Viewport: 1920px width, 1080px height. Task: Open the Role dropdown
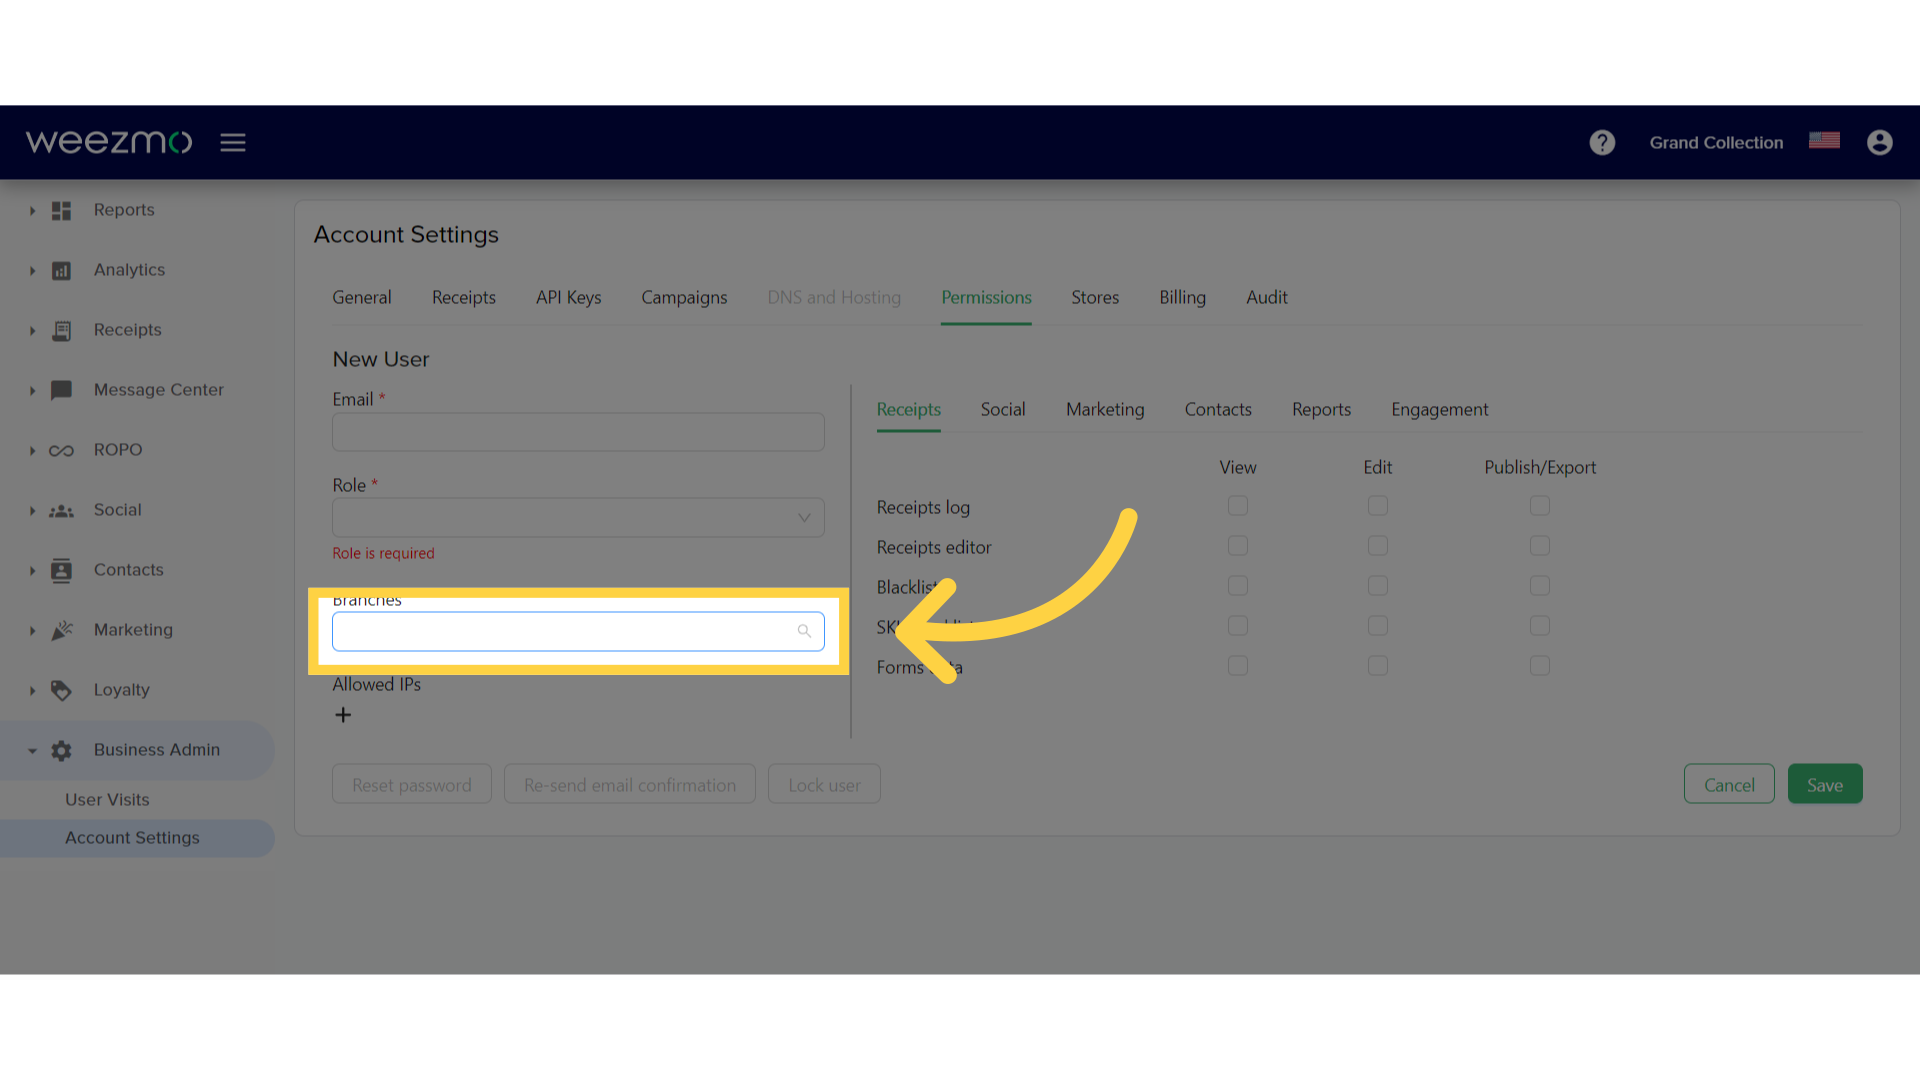578,517
